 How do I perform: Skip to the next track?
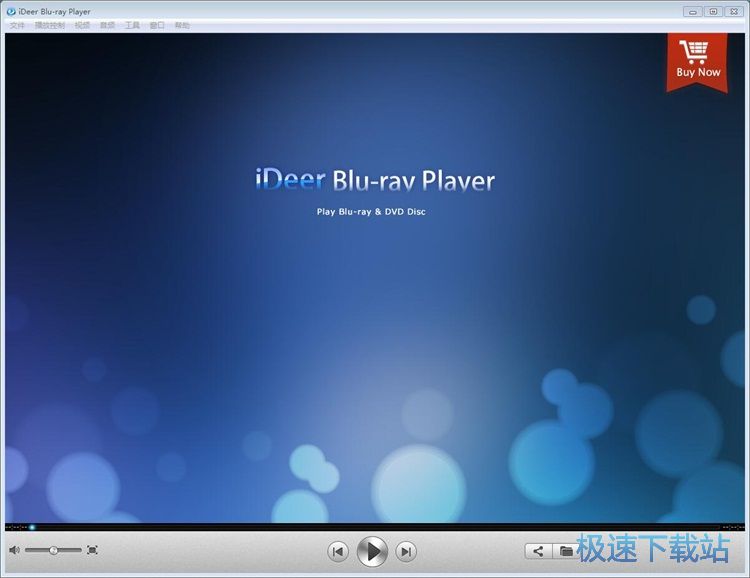click(x=406, y=552)
